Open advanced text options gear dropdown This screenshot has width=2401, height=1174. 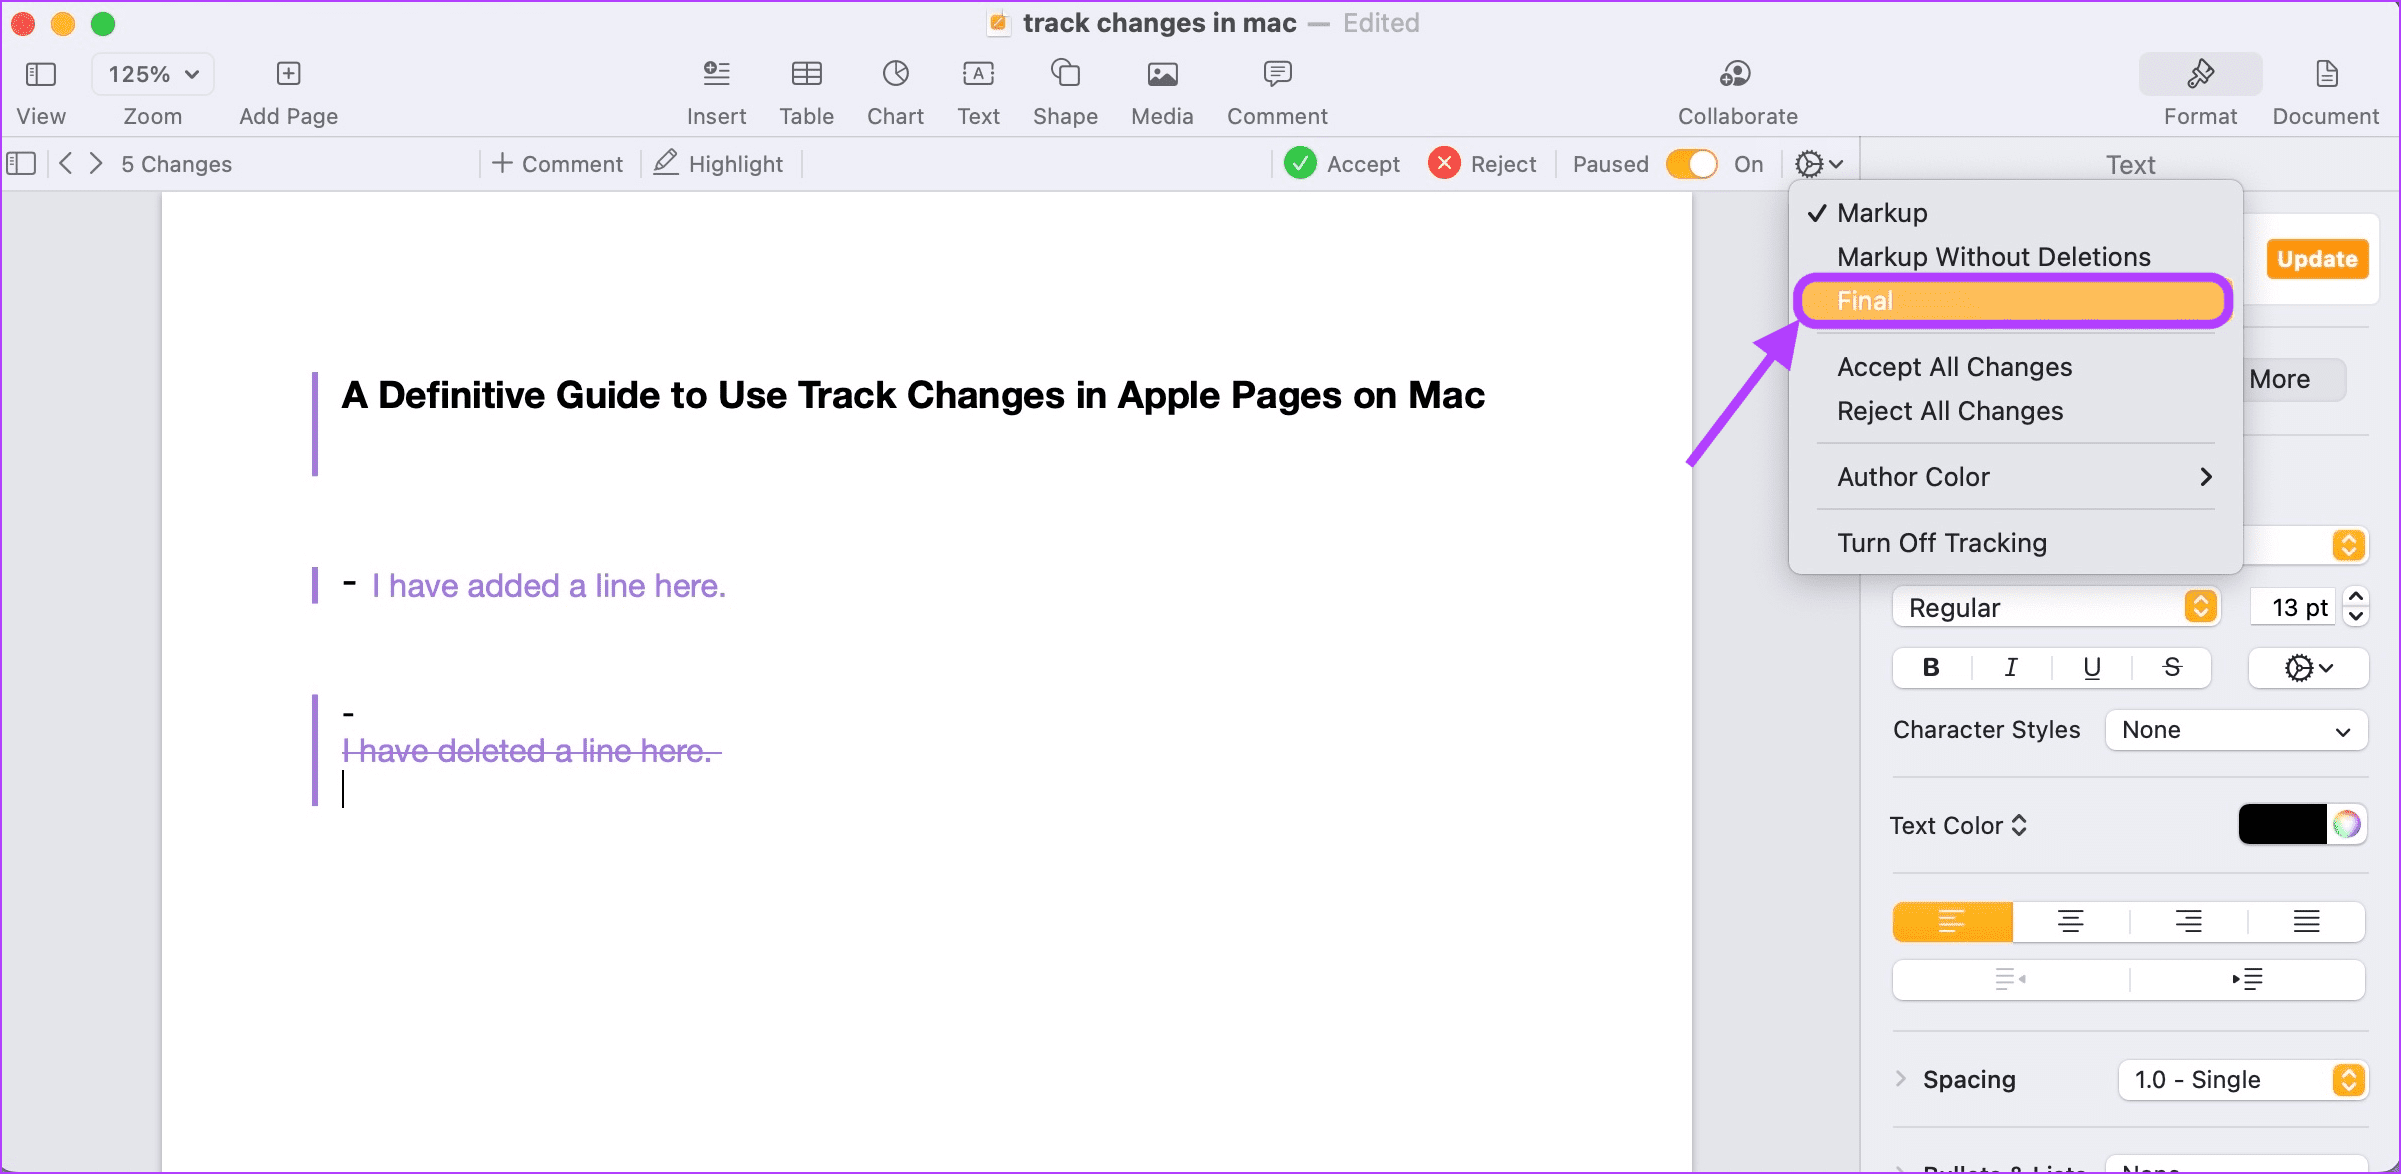click(x=2308, y=667)
